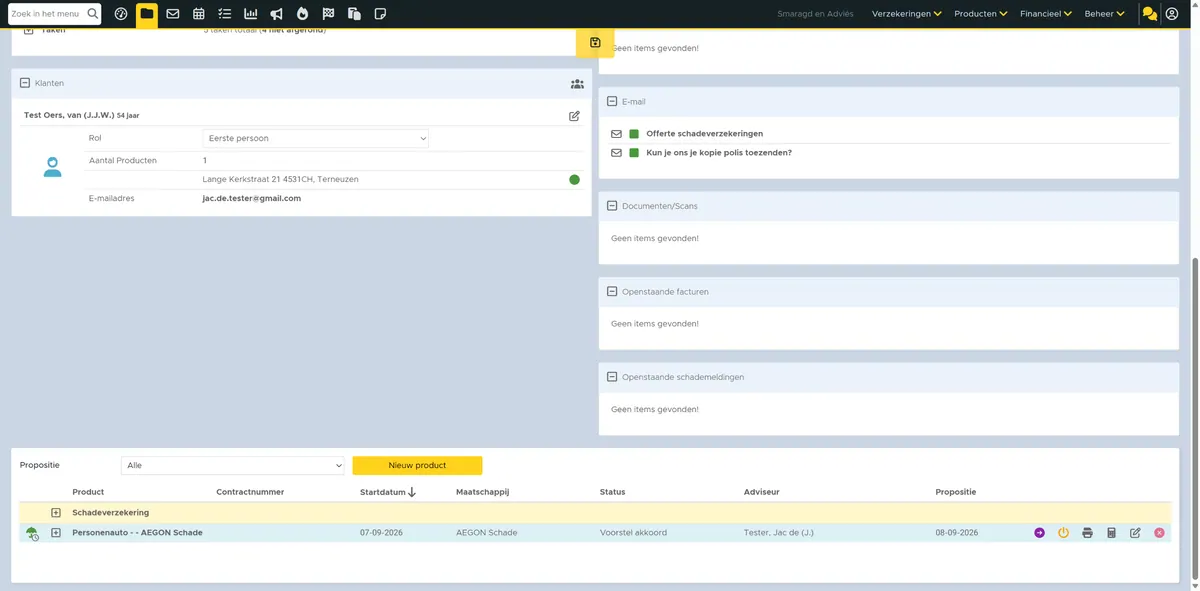Click the orange power icon on Personenauto row
Viewport: 1200px width, 591px height.
(x=1063, y=533)
